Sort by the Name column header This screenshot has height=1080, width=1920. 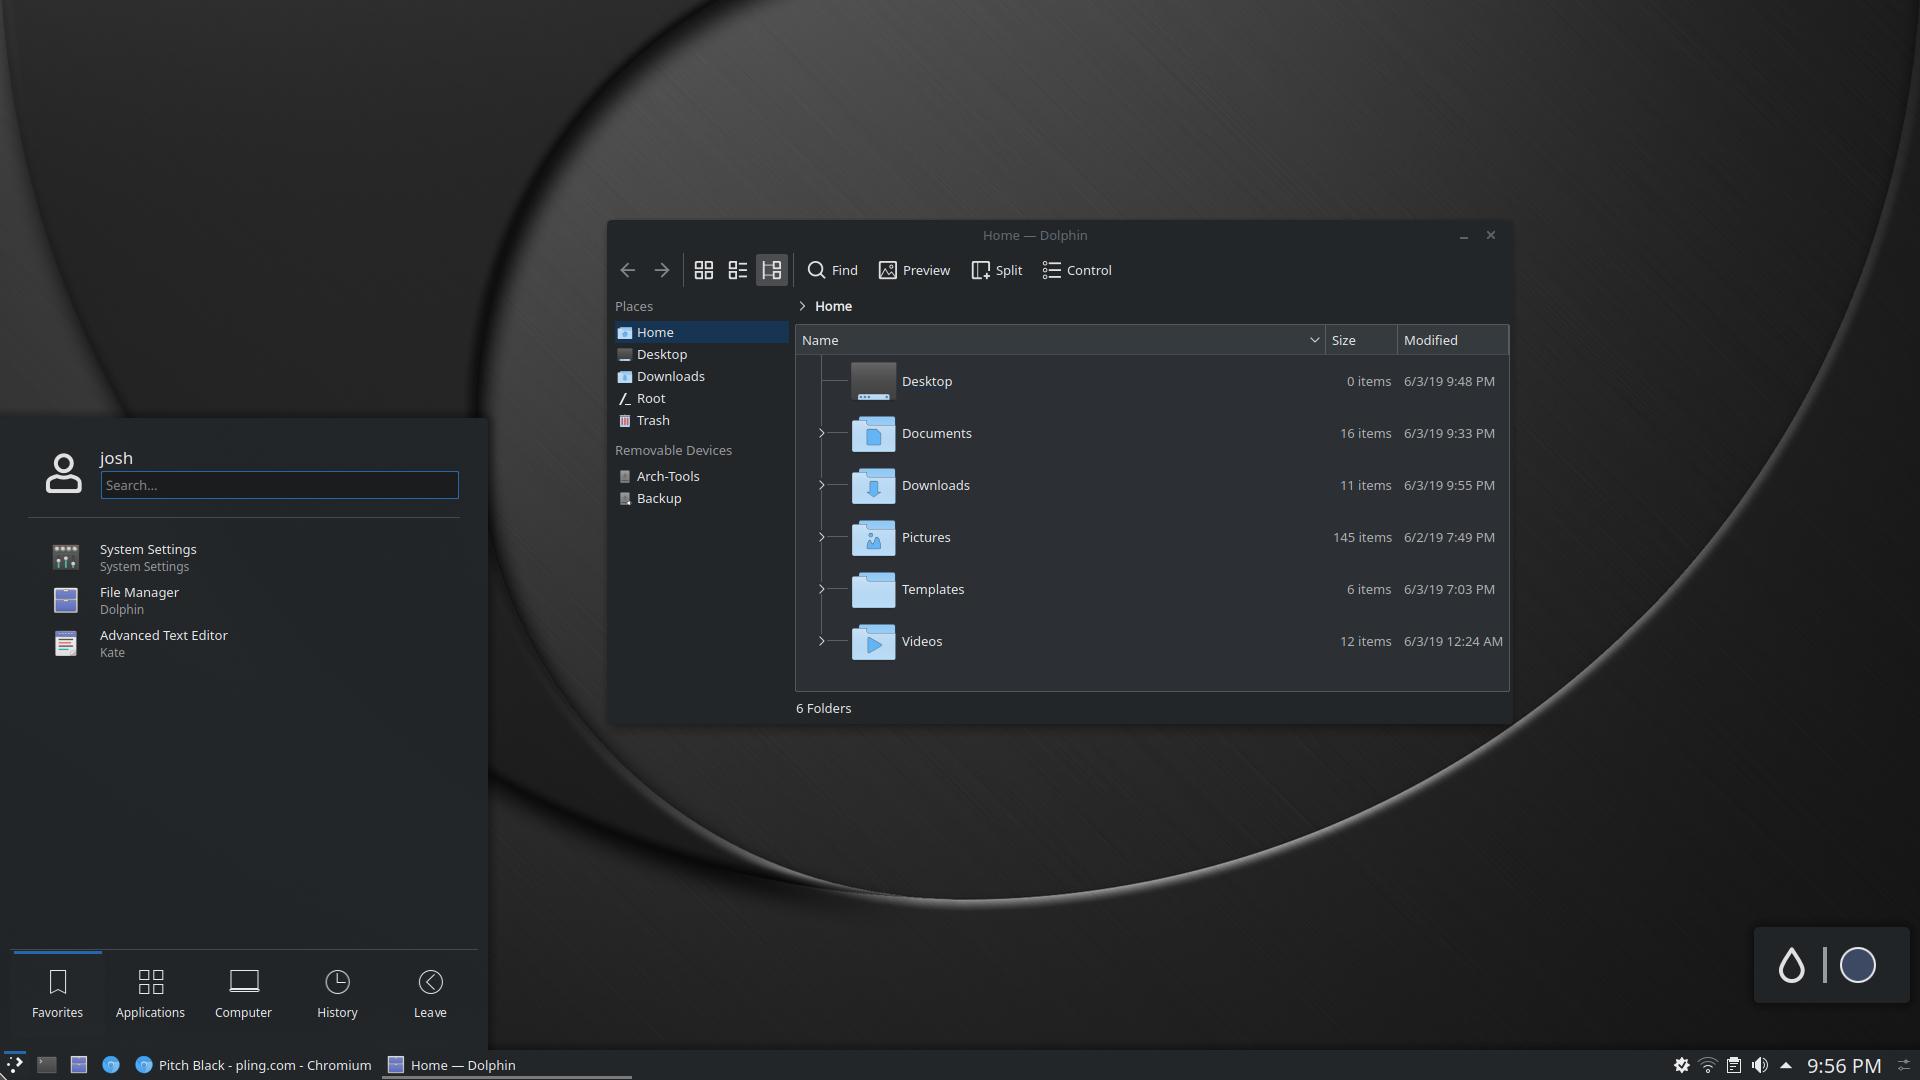[1060, 340]
